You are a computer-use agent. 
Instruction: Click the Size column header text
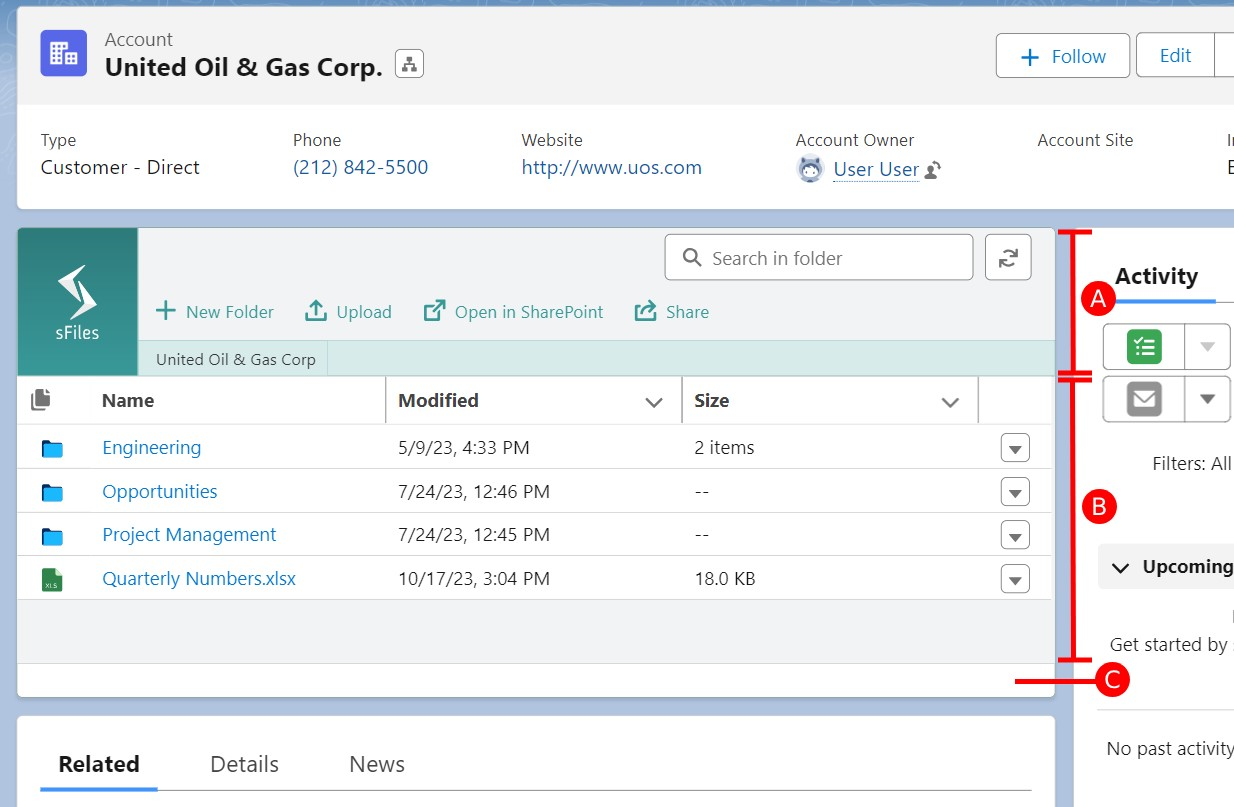click(x=712, y=400)
